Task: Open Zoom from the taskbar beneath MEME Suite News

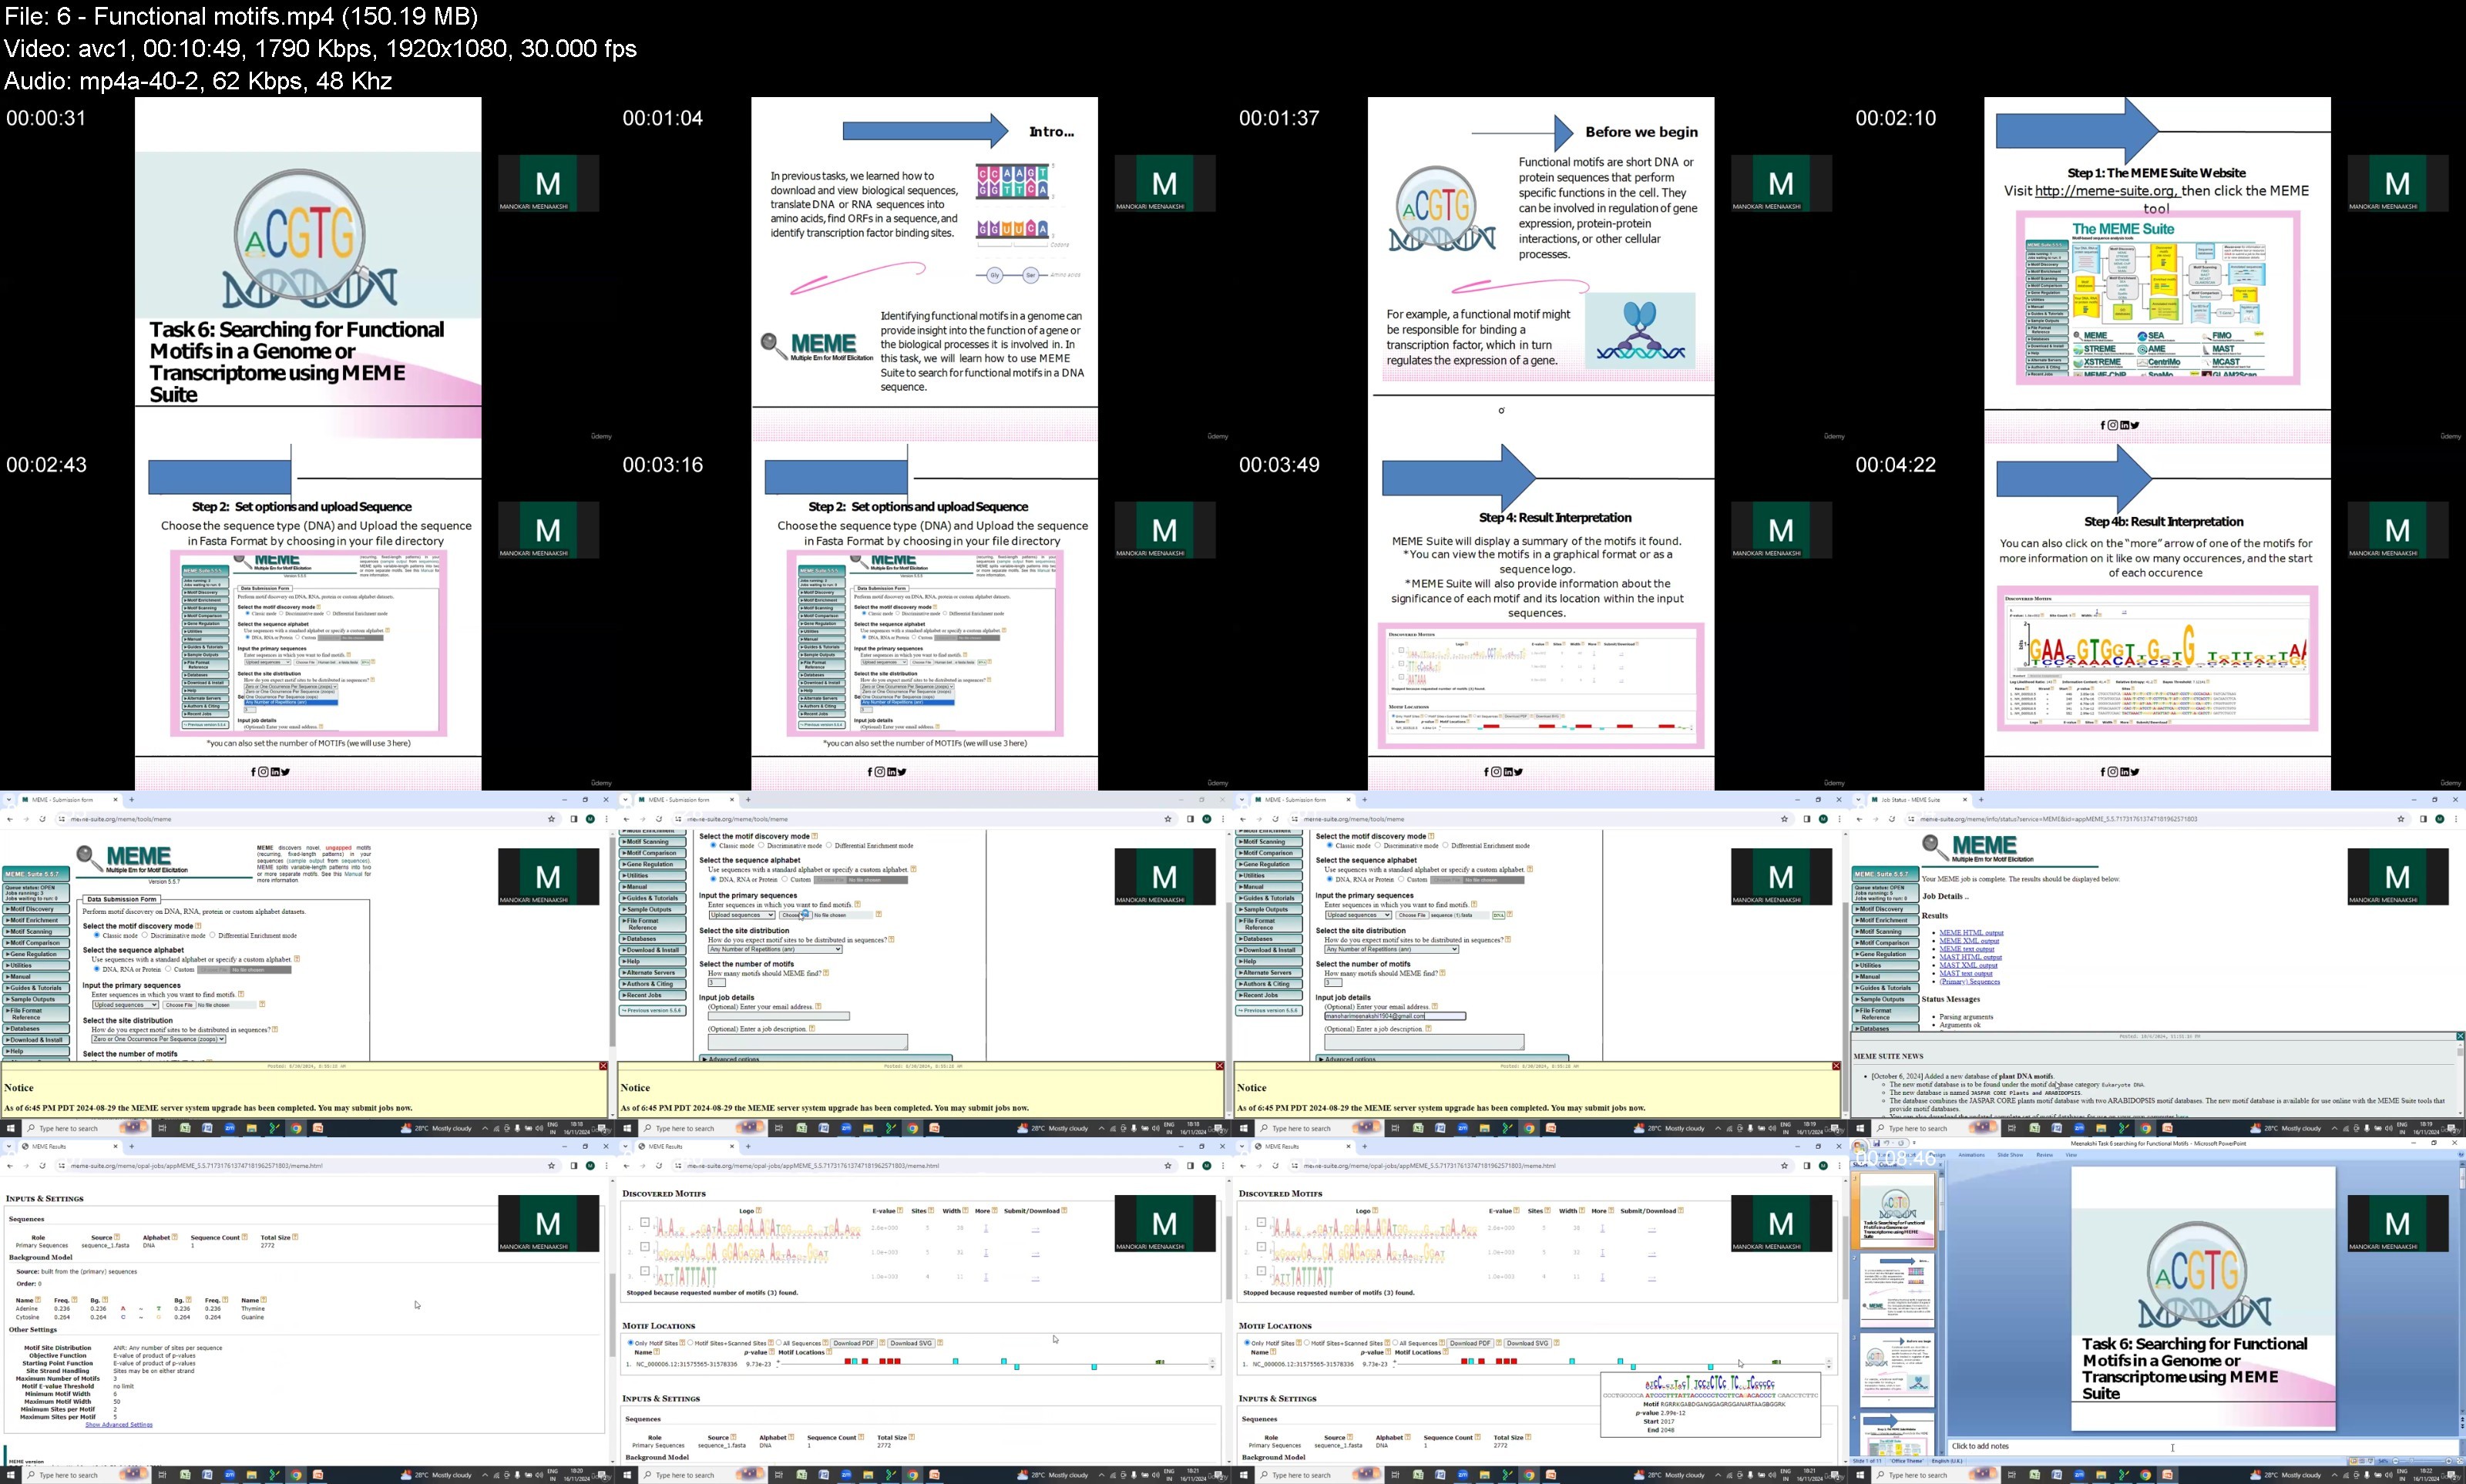Action: point(2079,1128)
